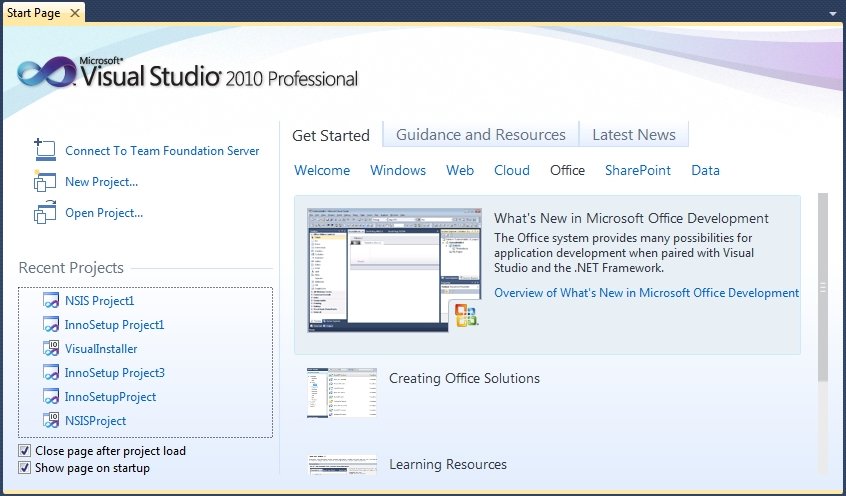
Task: Click the Visual Studio infinity logo
Action: click(46, 72)
